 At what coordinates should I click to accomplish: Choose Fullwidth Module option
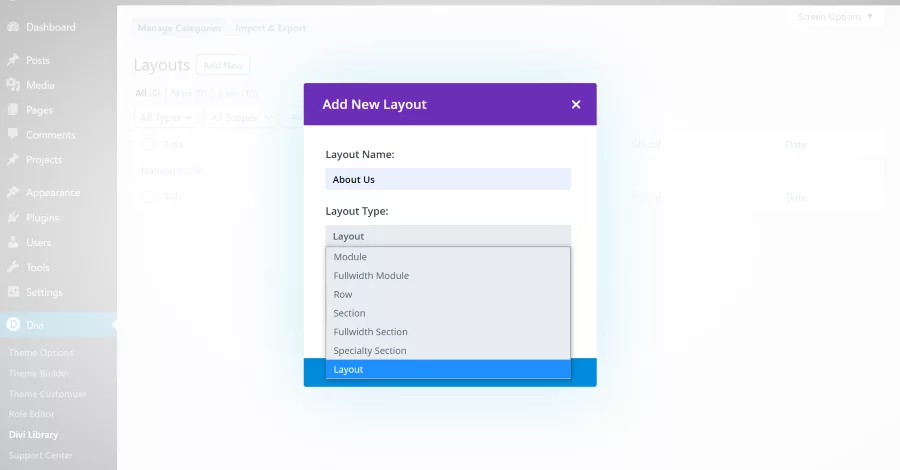point(448,275)
